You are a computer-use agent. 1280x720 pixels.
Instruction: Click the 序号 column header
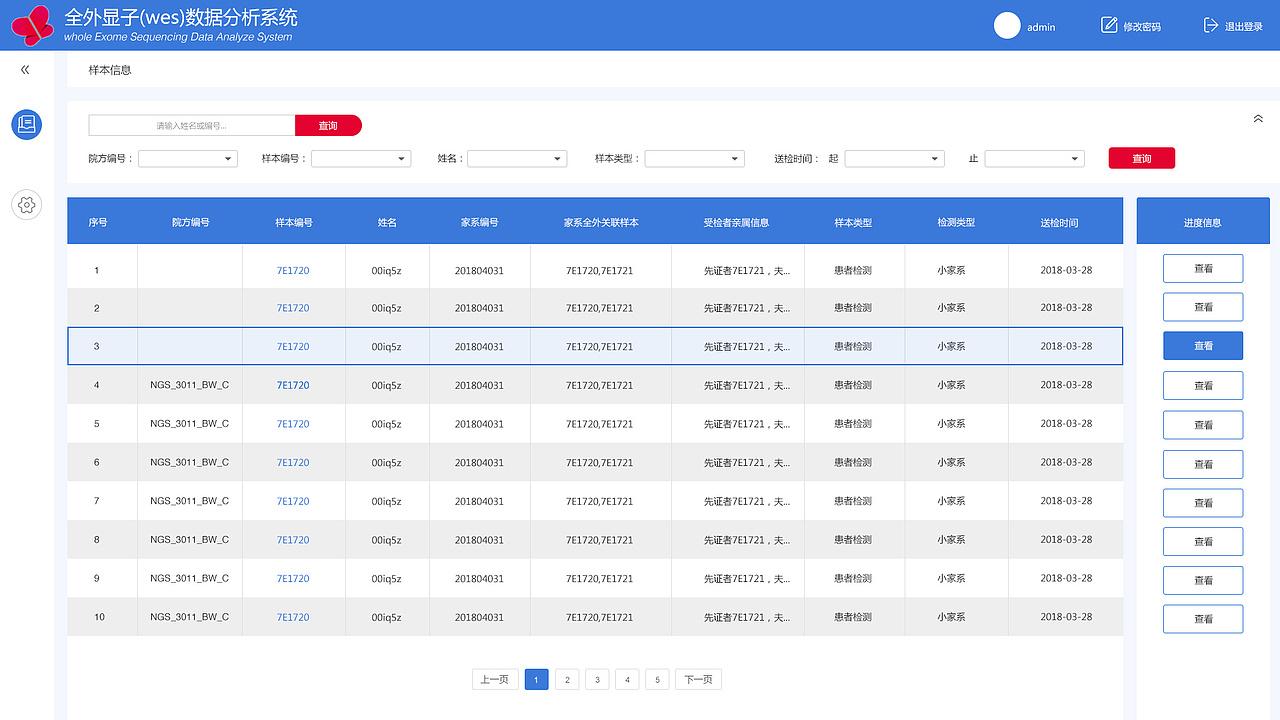point(97,222)
